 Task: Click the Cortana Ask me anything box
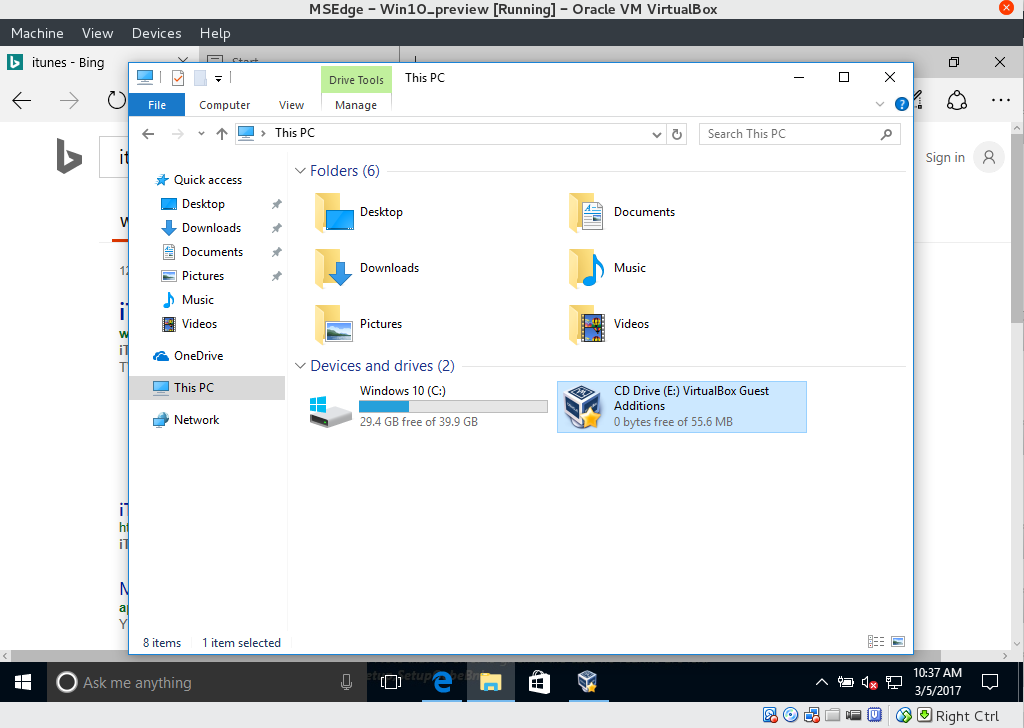coord(206,683)
